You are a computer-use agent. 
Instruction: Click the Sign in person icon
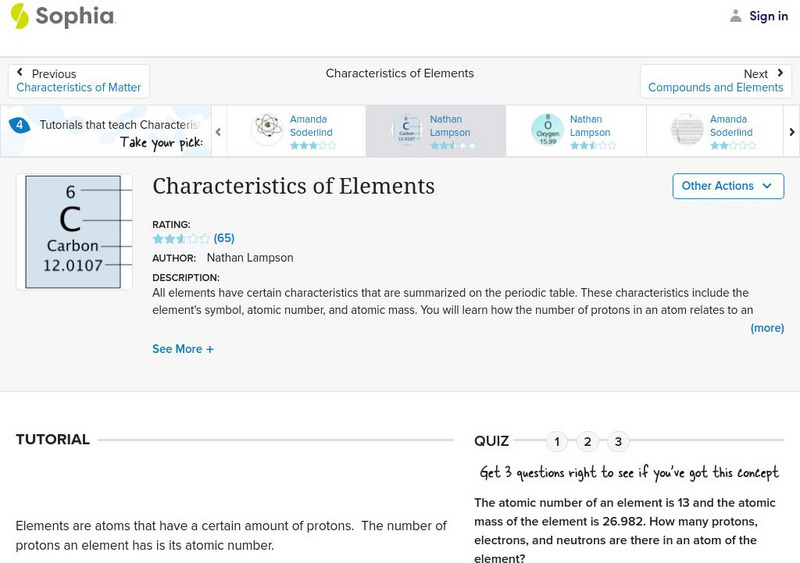click(736, 16)
